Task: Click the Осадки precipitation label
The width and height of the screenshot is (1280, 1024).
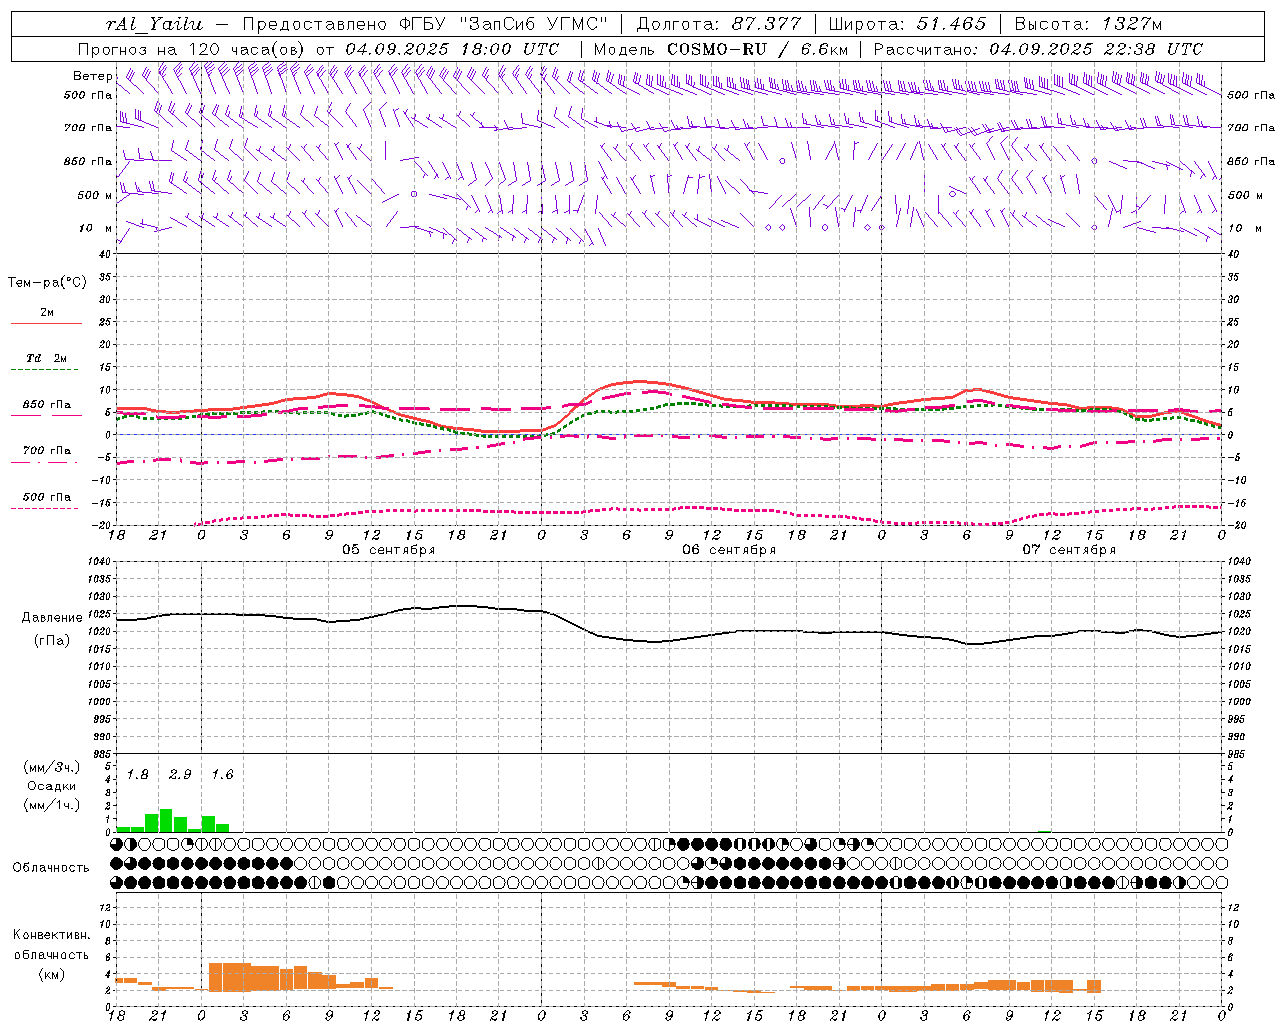Action: 52,786
